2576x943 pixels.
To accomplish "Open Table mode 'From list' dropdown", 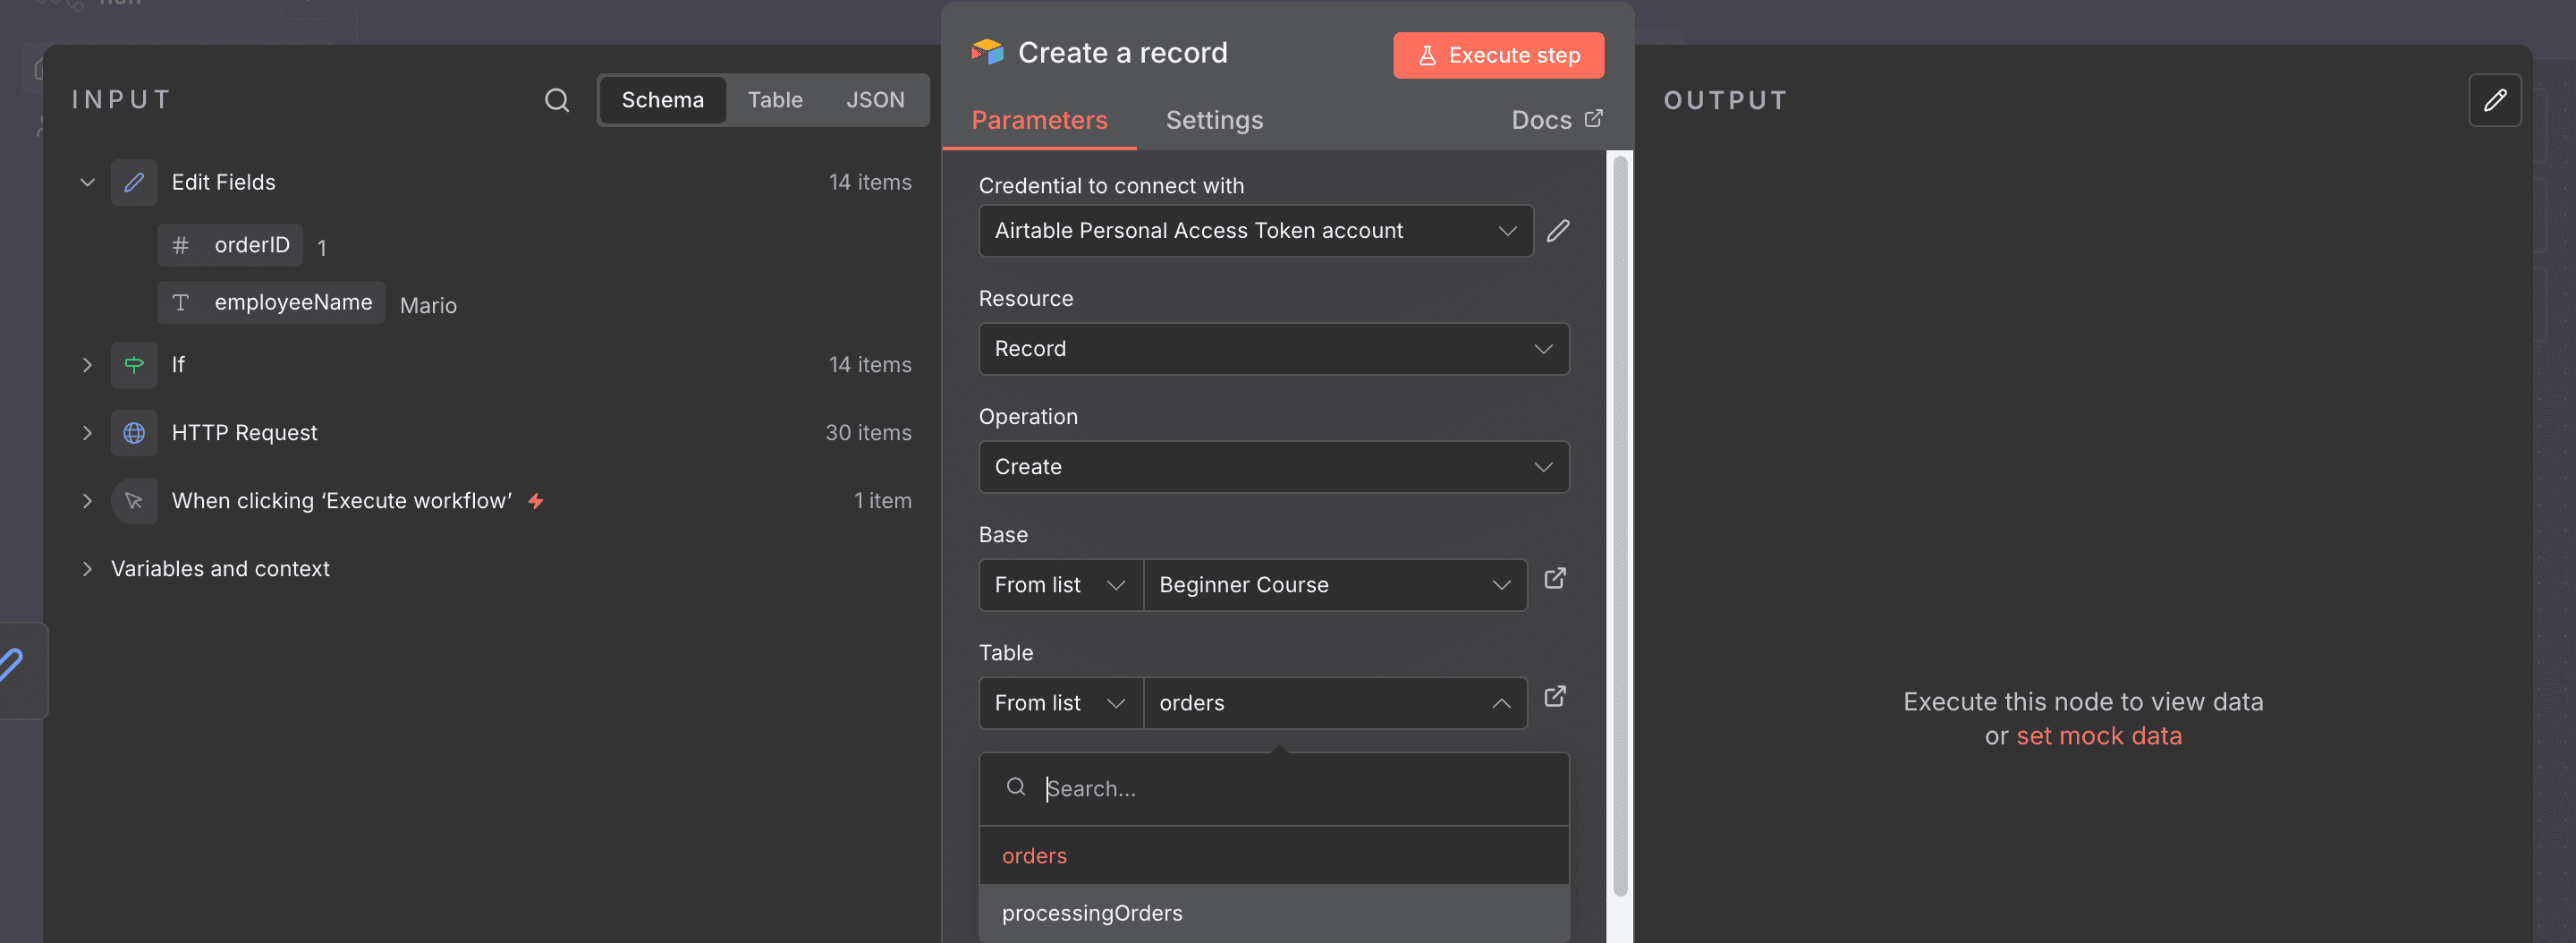I will pyautogui.click(x=1060, y=703).
